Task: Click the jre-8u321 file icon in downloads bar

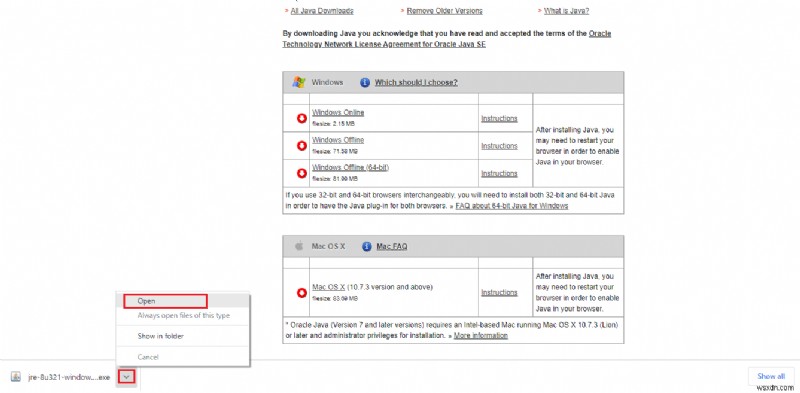Action: tap(16, 377)
